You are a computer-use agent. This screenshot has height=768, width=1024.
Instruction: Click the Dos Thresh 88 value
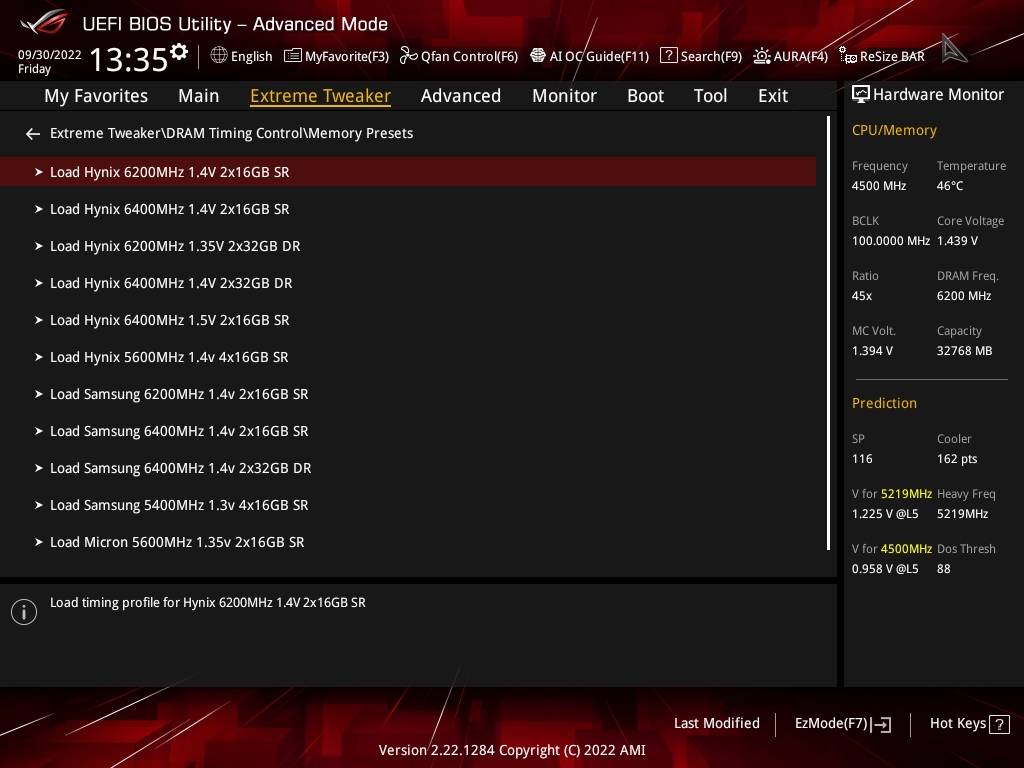[944, 569]
